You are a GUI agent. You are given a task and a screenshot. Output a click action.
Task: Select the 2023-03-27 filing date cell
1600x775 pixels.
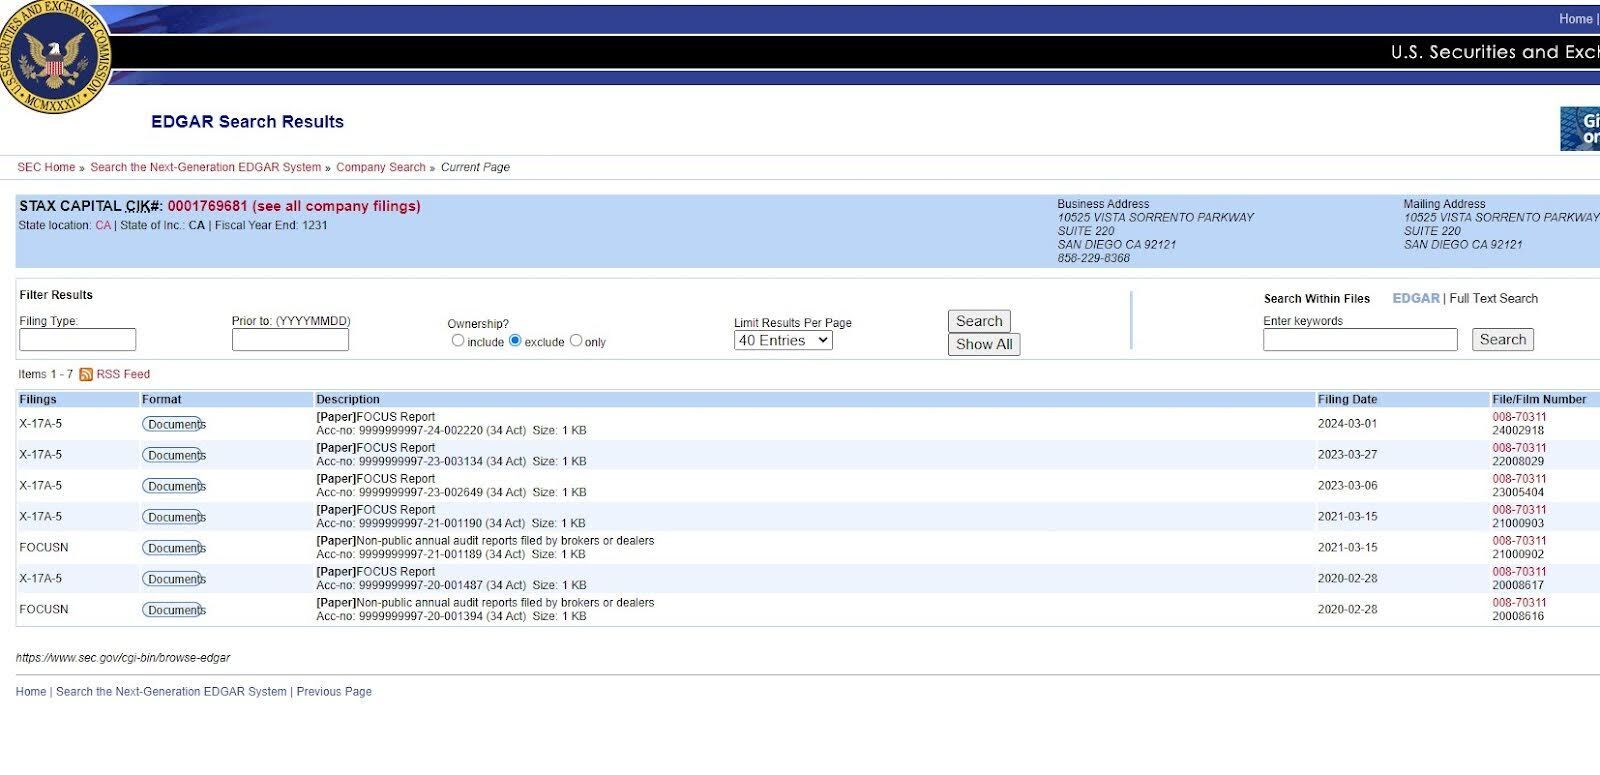coord(1347,455)
